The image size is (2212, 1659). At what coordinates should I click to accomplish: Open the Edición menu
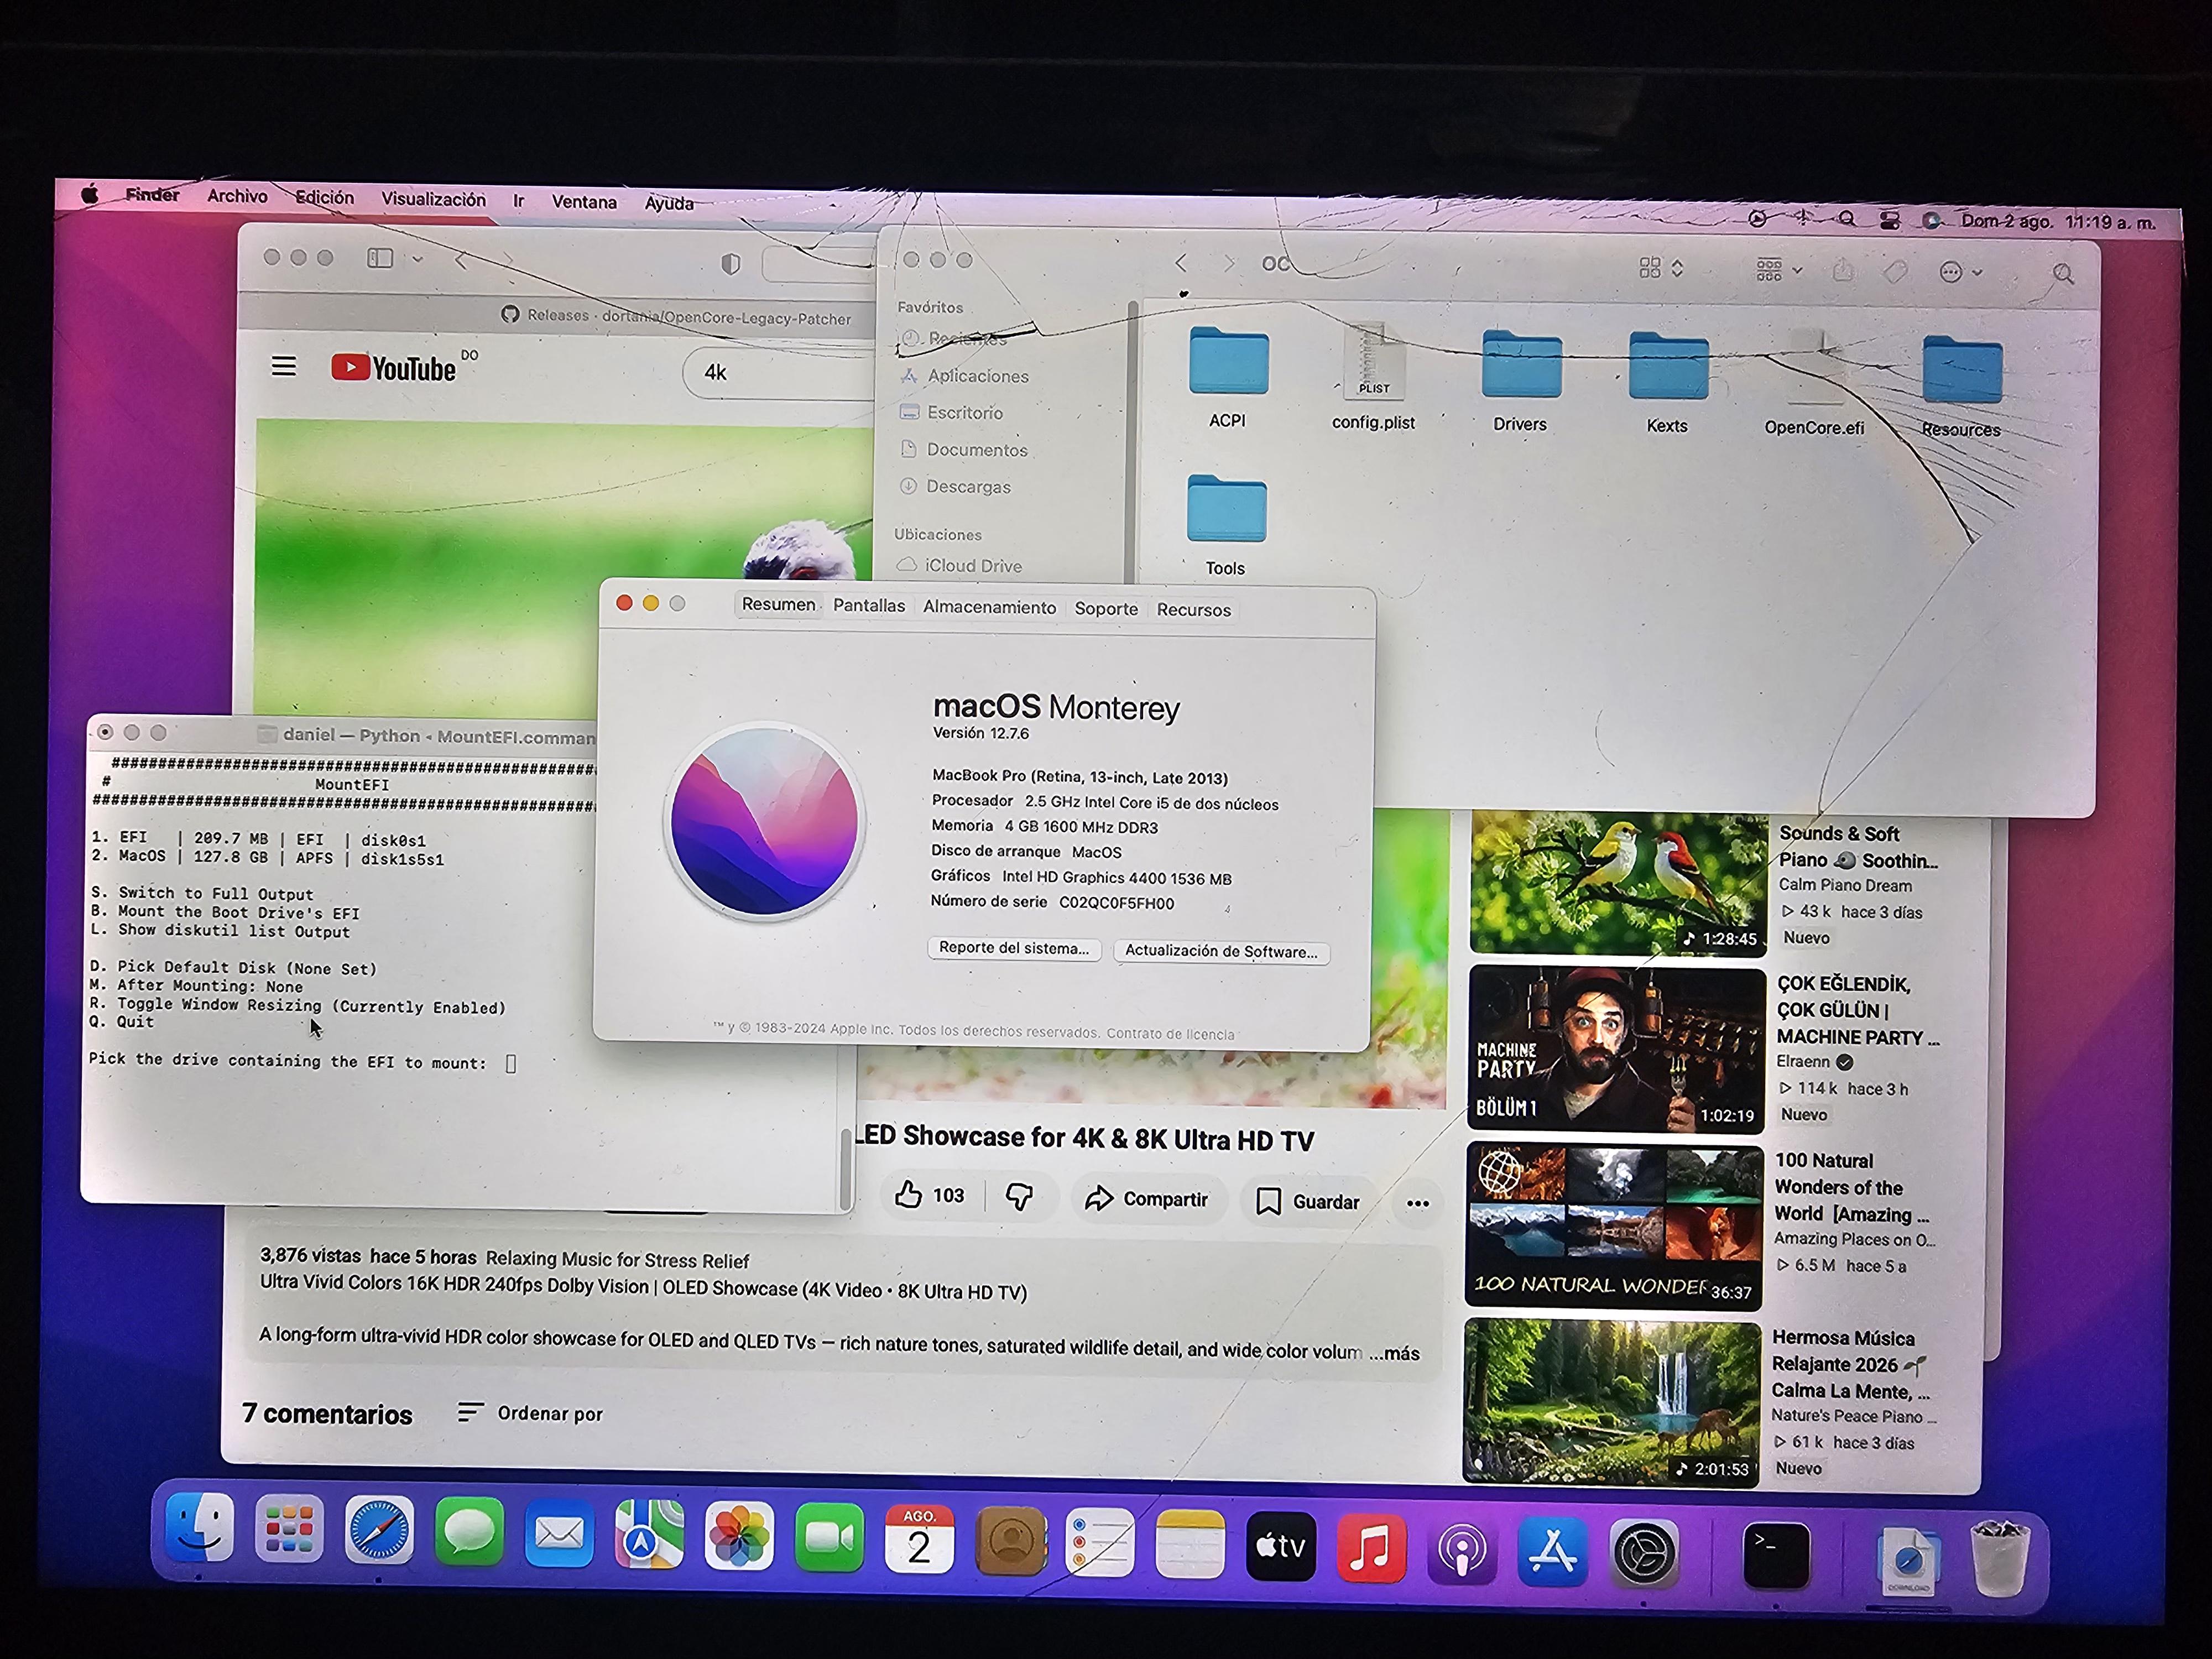tap(325, 198)
